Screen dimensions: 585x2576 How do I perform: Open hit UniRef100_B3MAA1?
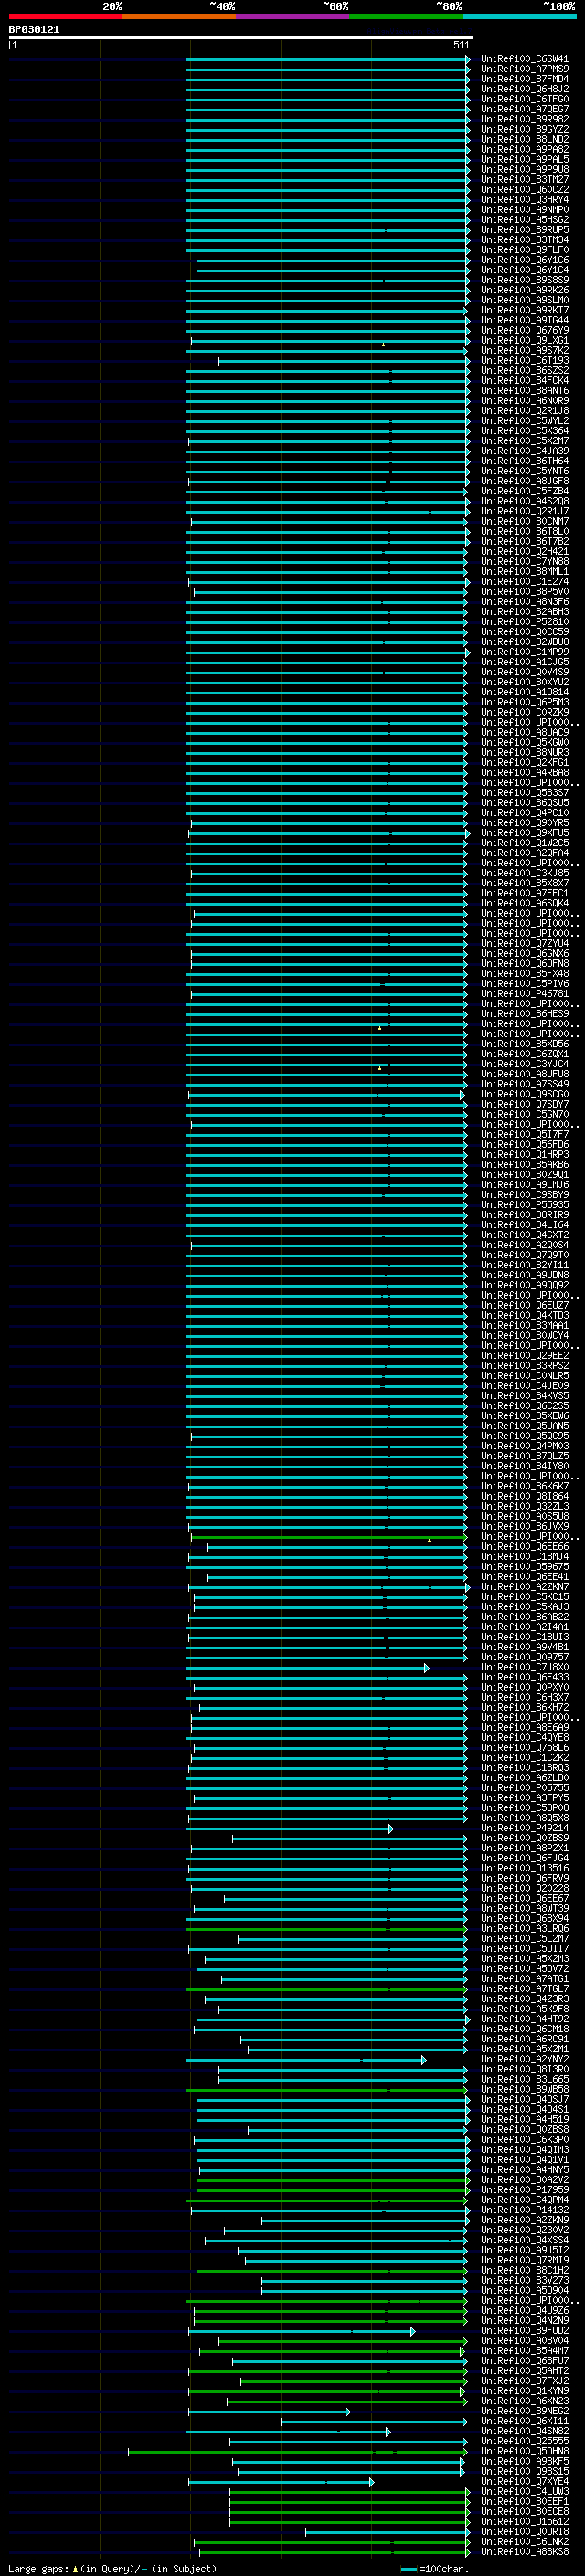[525, 1325]
